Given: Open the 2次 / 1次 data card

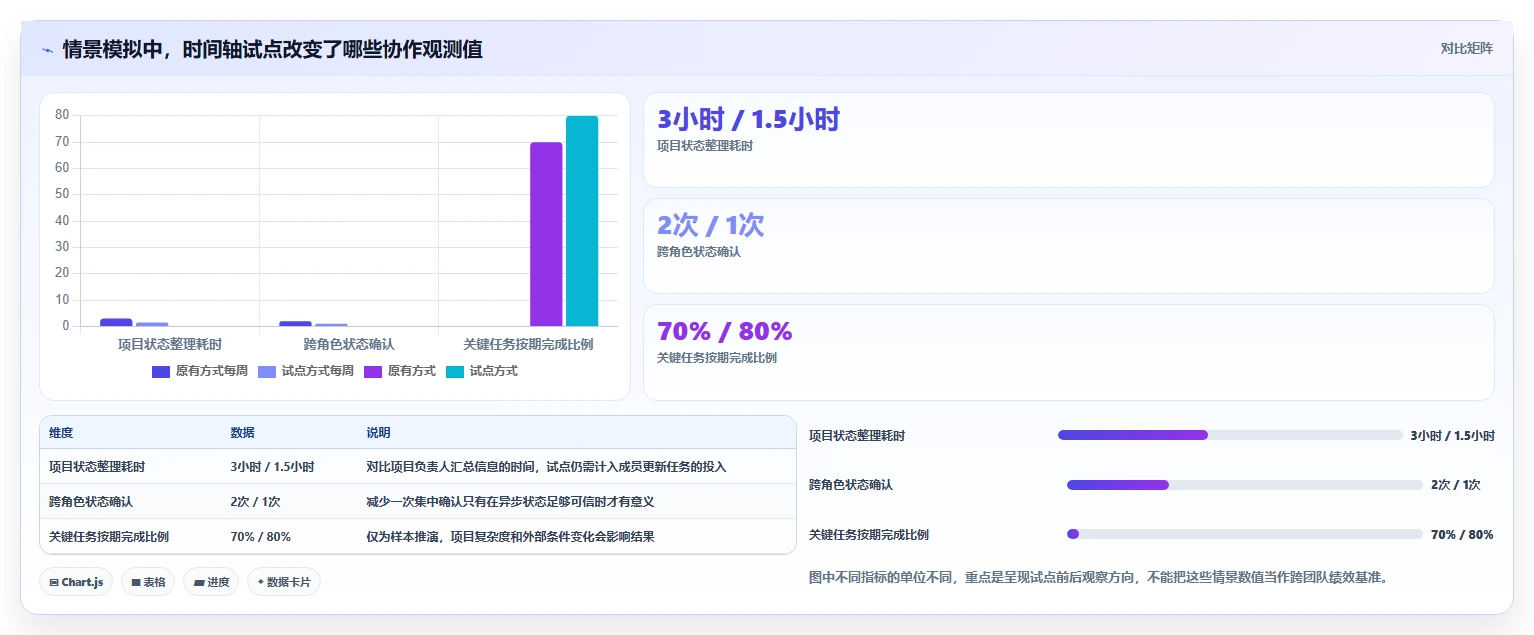Looking at the screenshot, I should (x=1068, y=246).
